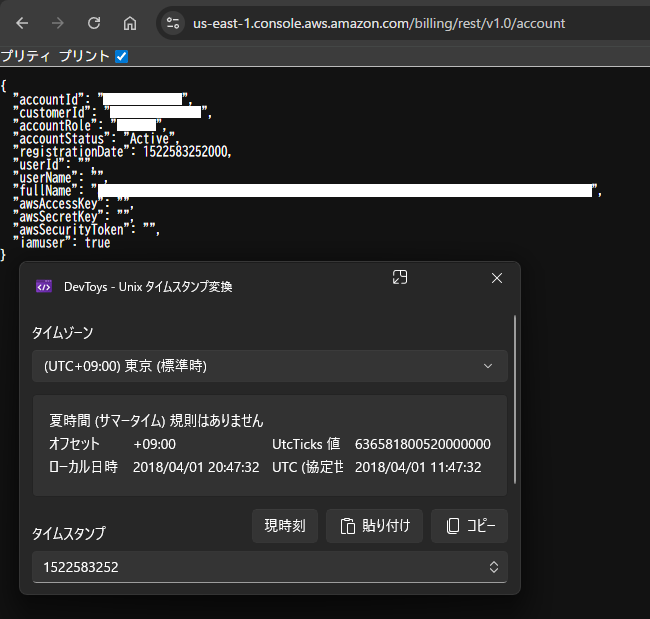Click the DevToys - Unix タイムスタンプ変換 title
Viewport: 650px width, 619px height.
(x=148, y=286)
